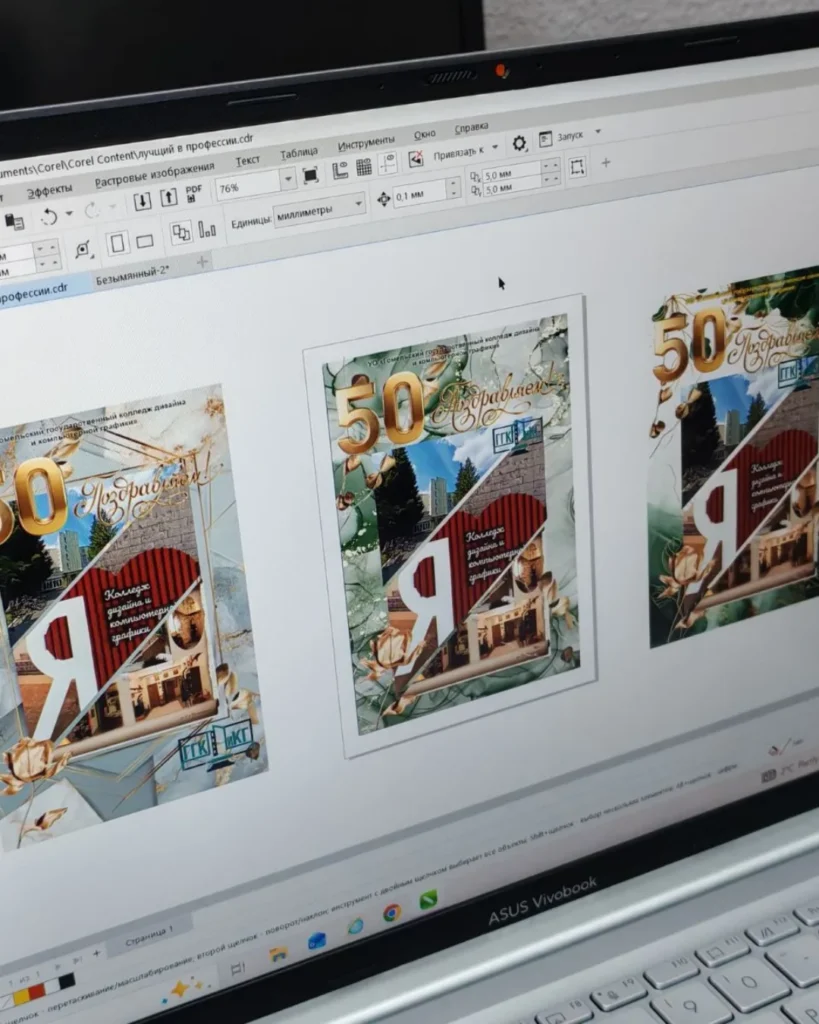This screenshot has width=819, height=1024.
Task: Click the full-screen preview icon
Action: [x=311, y=175]
